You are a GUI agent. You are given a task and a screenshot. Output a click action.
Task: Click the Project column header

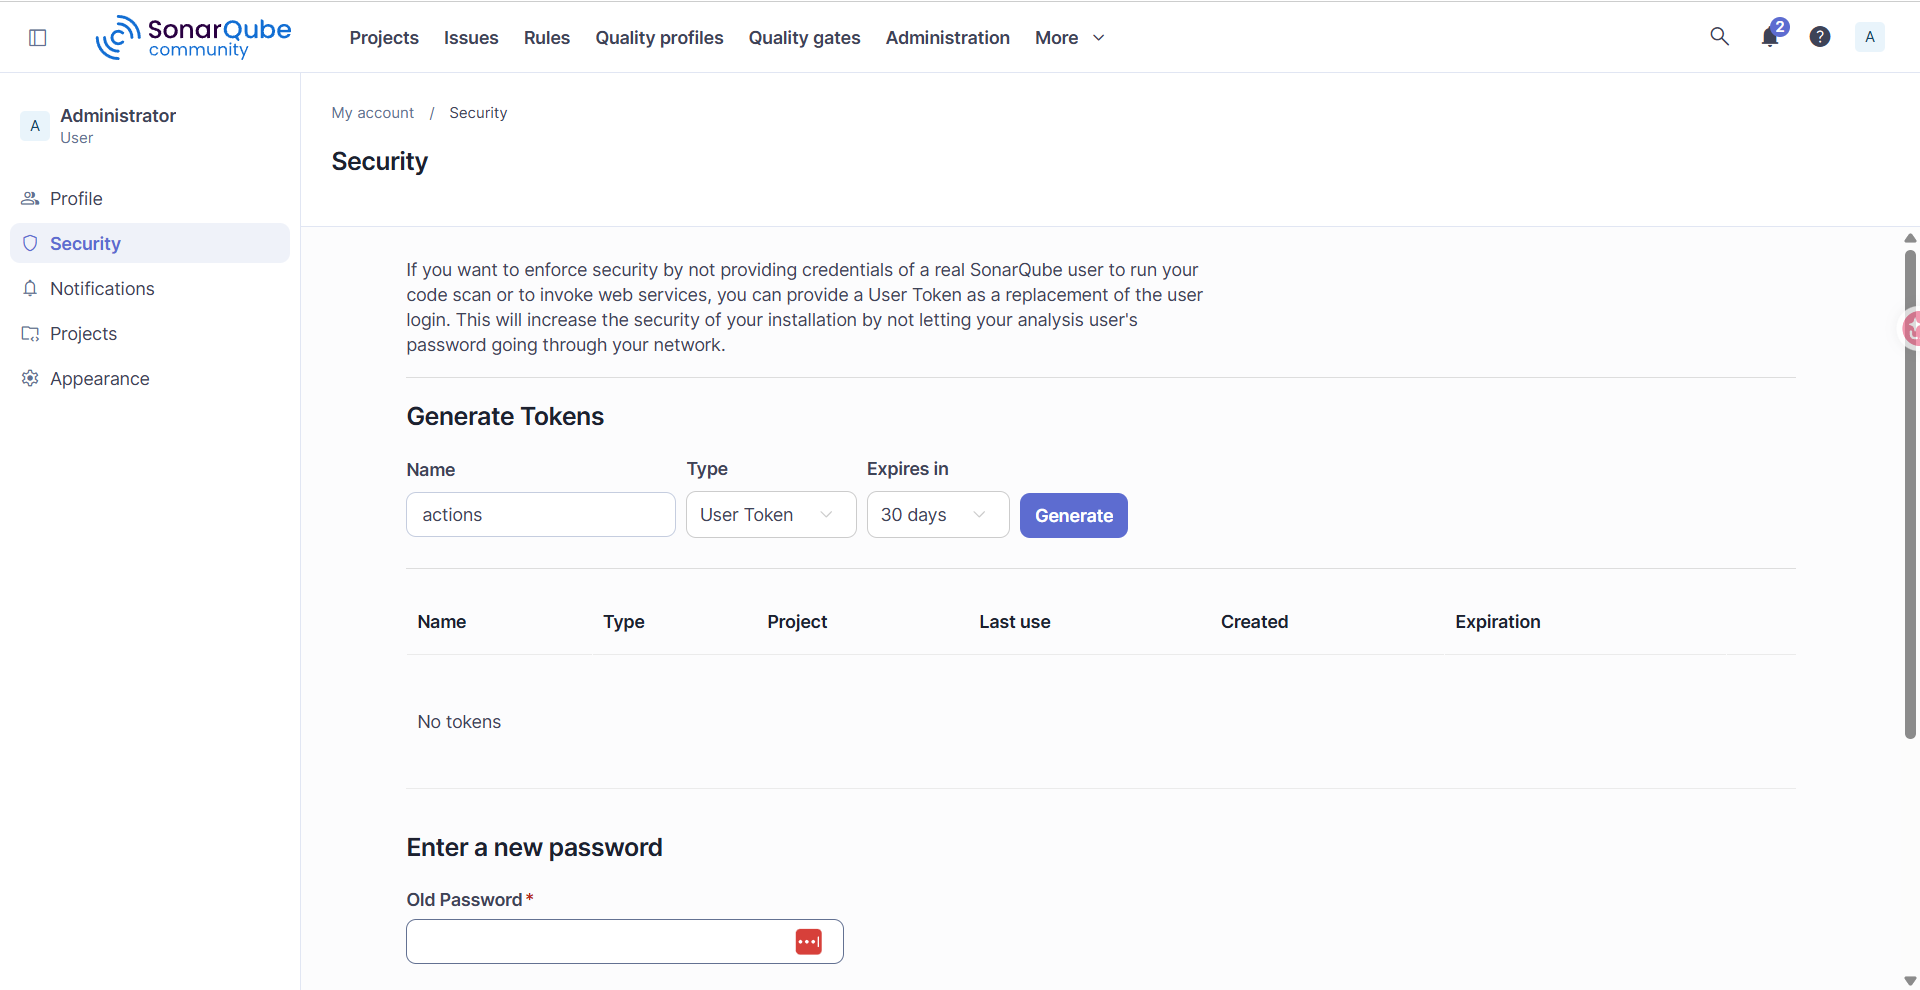(797, 622)
